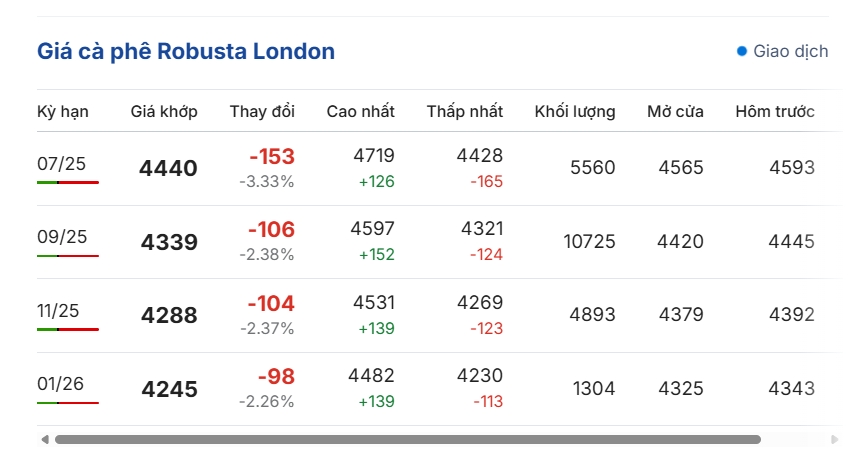
Task: Click the Khối lượng column header
Action: coord(574,112)
